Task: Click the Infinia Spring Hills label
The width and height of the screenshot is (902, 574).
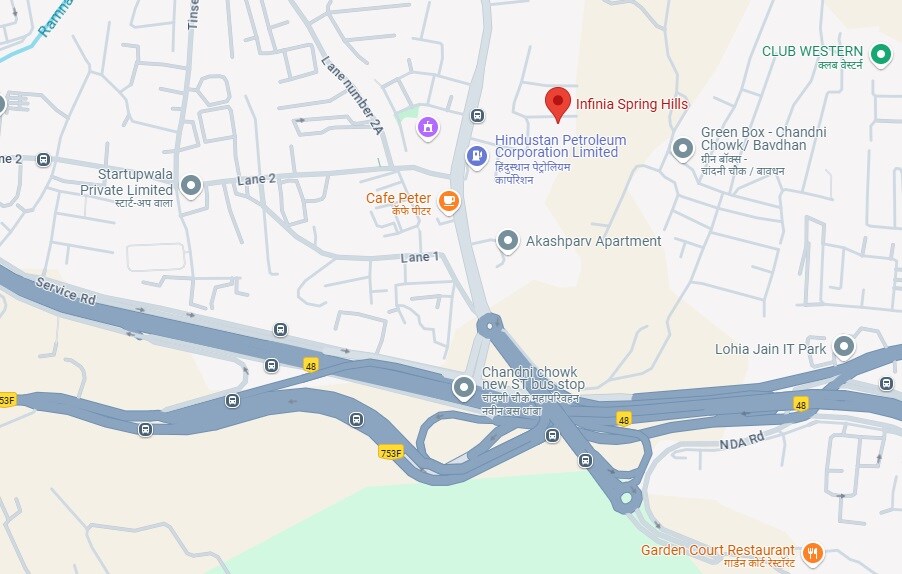Action: click(632, 104)
